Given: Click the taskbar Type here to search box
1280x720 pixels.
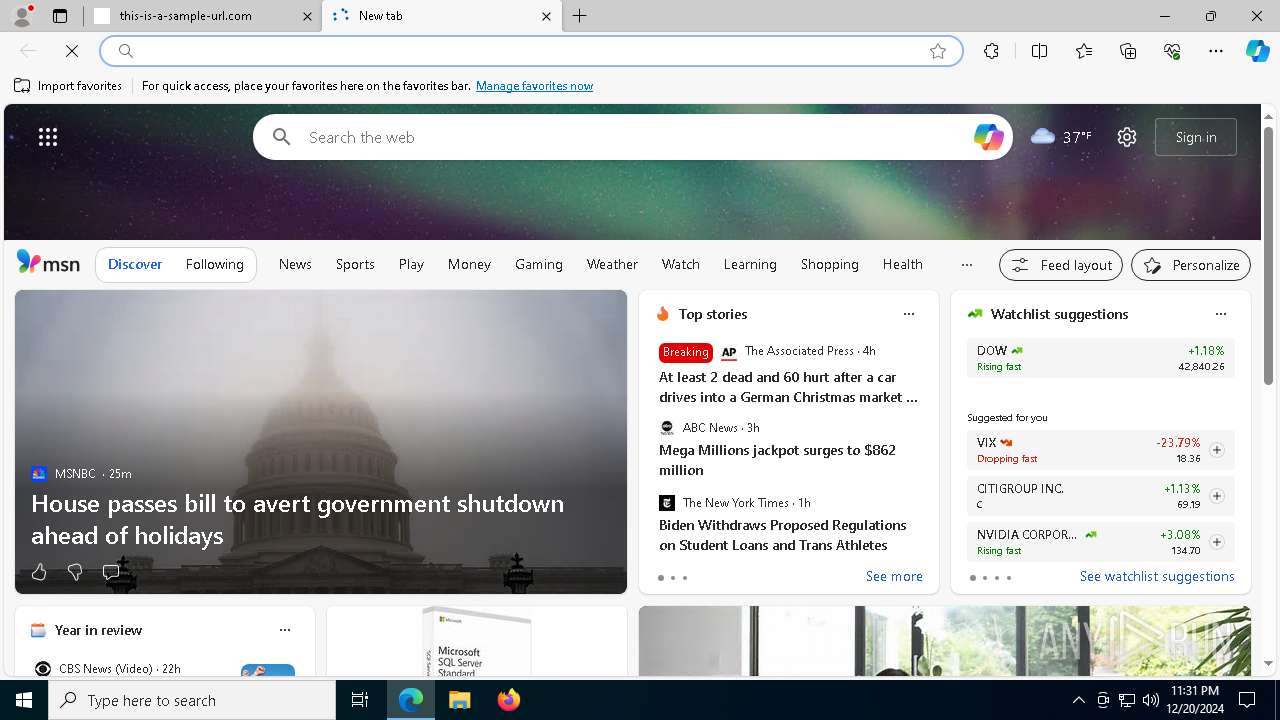Looking at the screenshot, I should (x=192, y=700).
